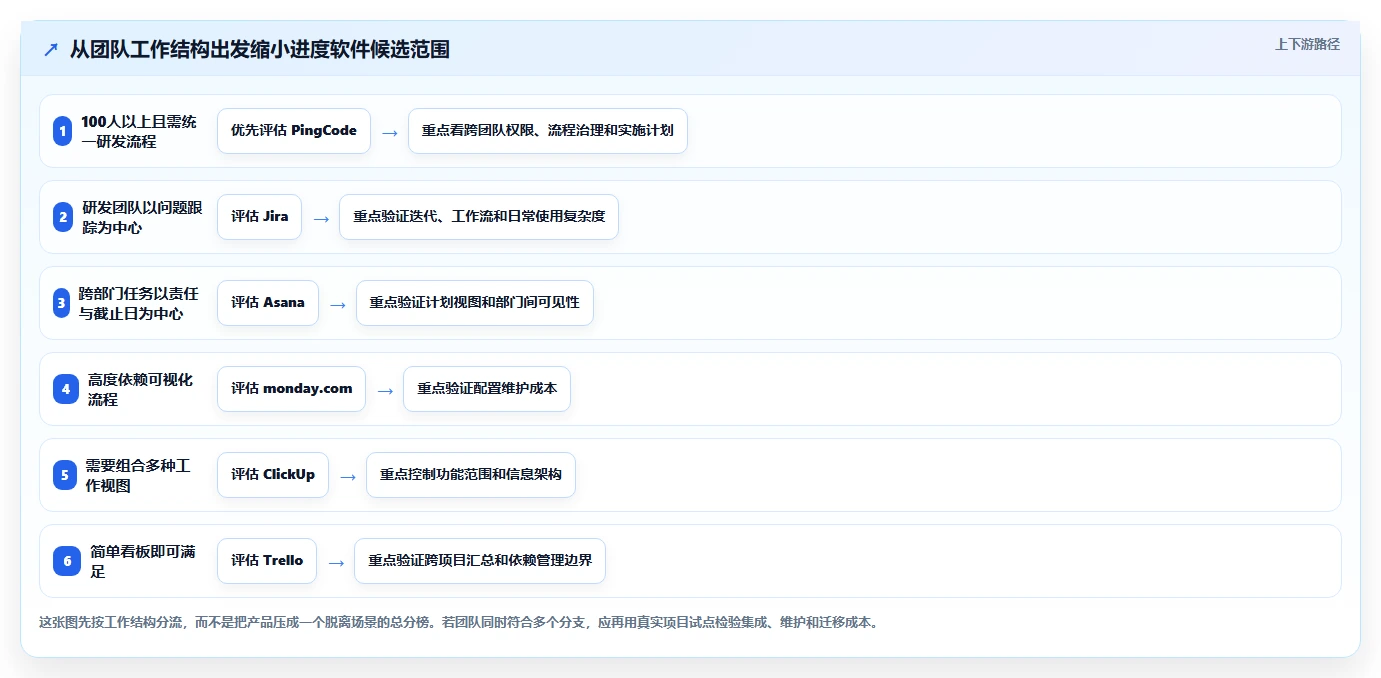Click the 评估 Asana box
Image resolution: width=1381 pixels, height=678 pixels.
pyautogui.click(x=268, y=303)
